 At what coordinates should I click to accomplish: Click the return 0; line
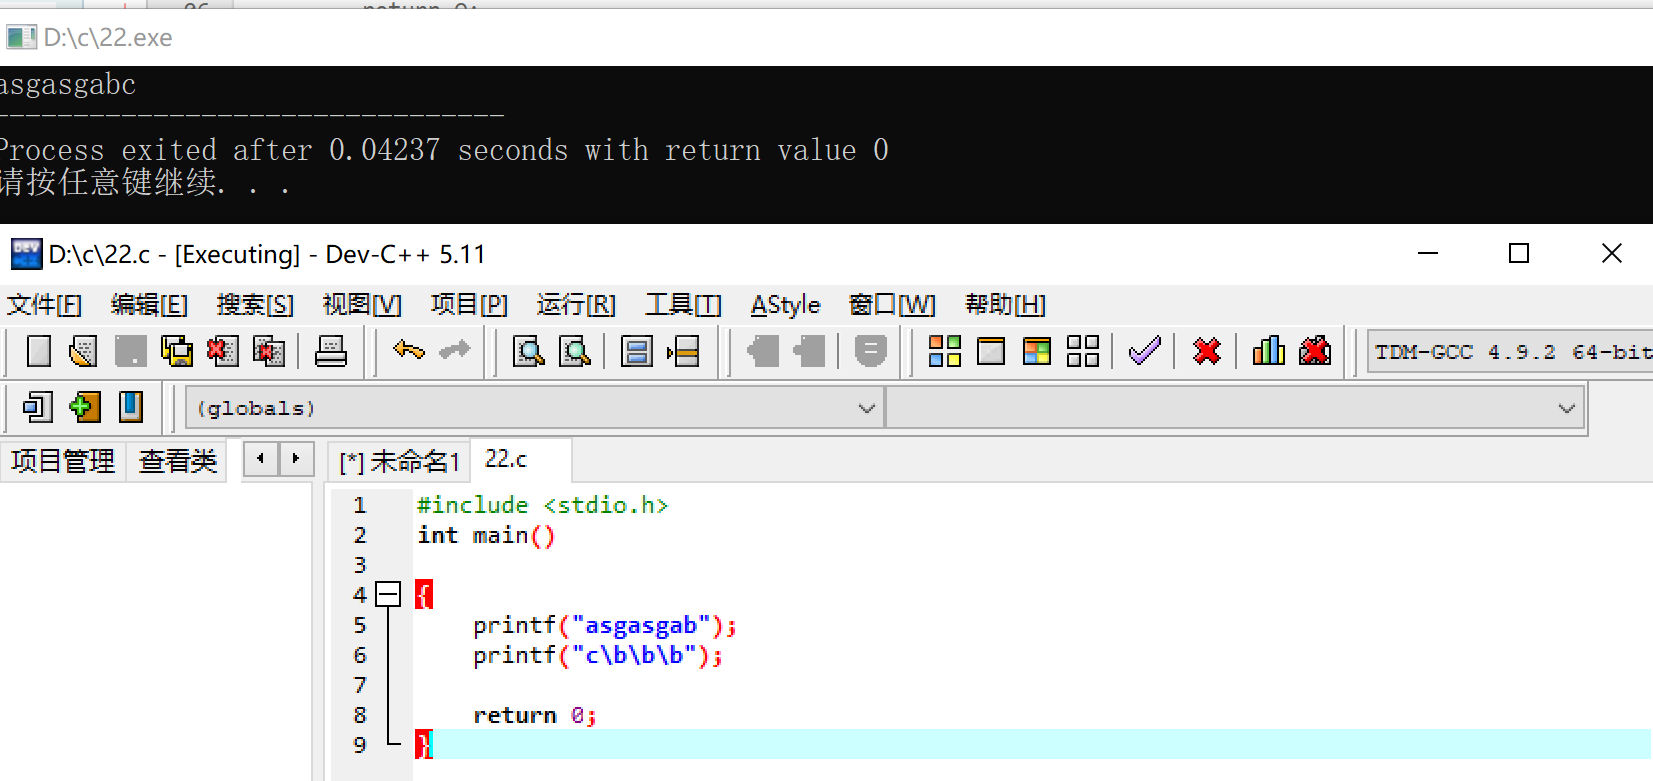[x=535, y=715]
